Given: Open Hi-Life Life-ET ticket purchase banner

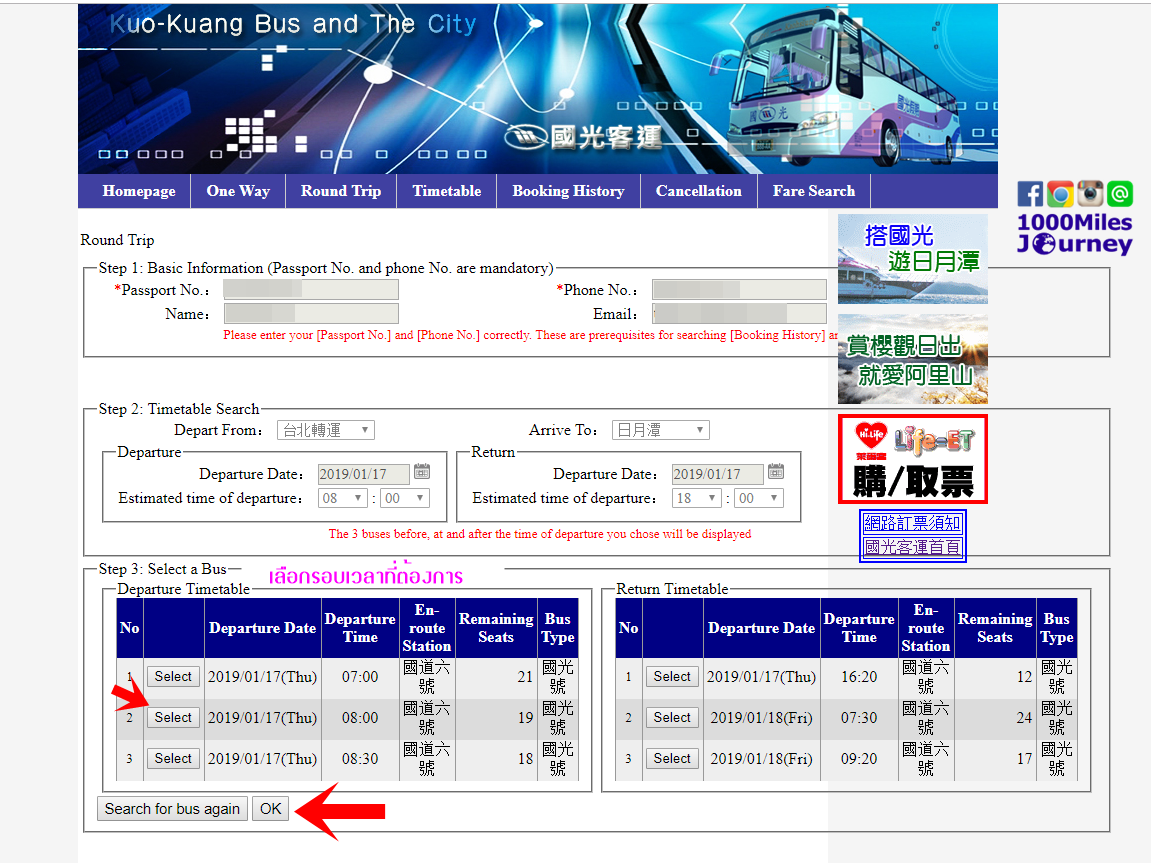Looking at the screenshot, I should pos(912,459).
